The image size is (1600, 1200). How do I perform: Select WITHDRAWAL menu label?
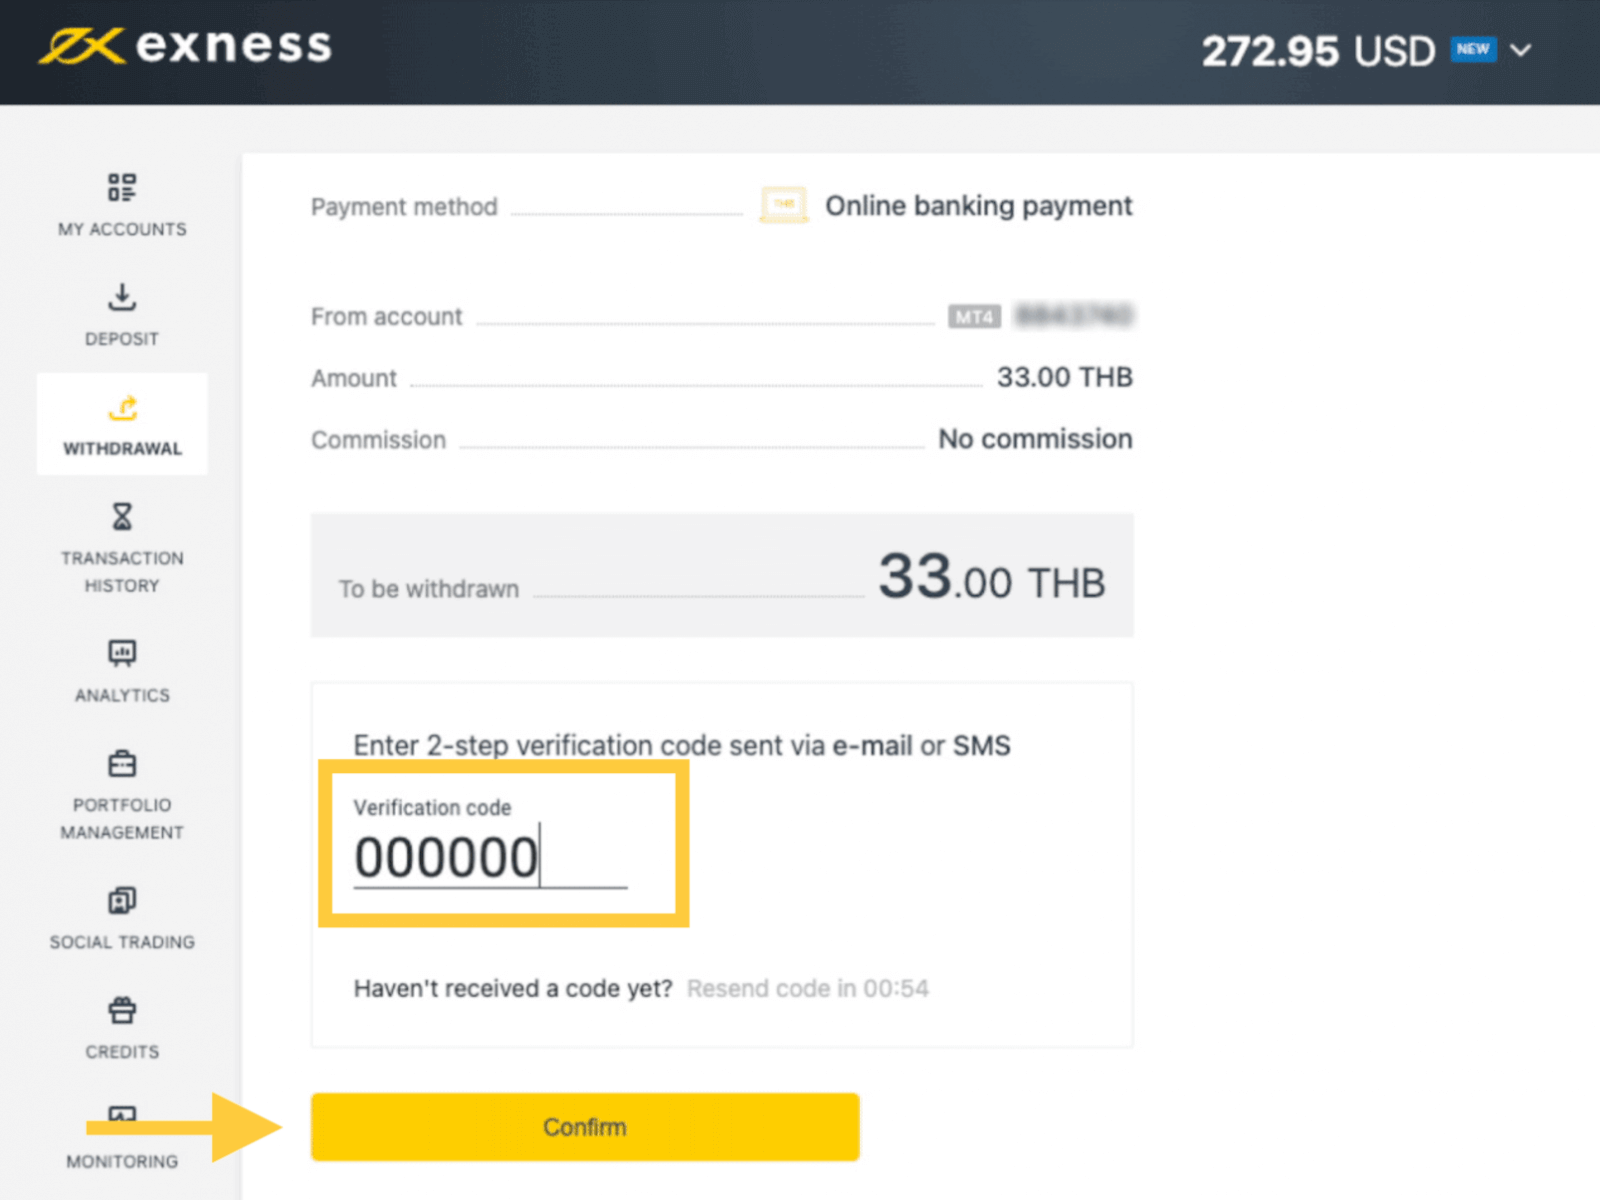click(x=122, y=449)
